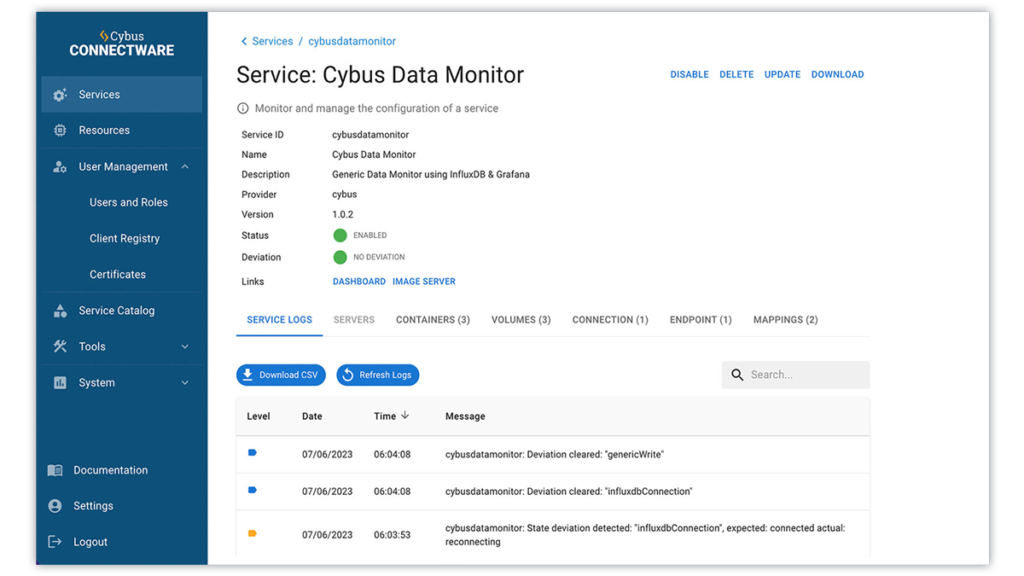Expand the System menu
This screenshot has width=1024, height=576.
[184, 382]
